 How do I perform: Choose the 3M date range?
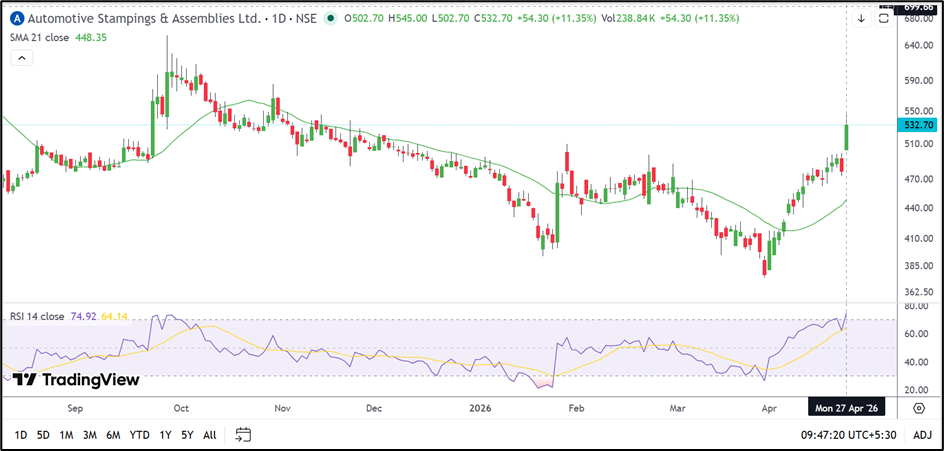[x=90, y=435]
